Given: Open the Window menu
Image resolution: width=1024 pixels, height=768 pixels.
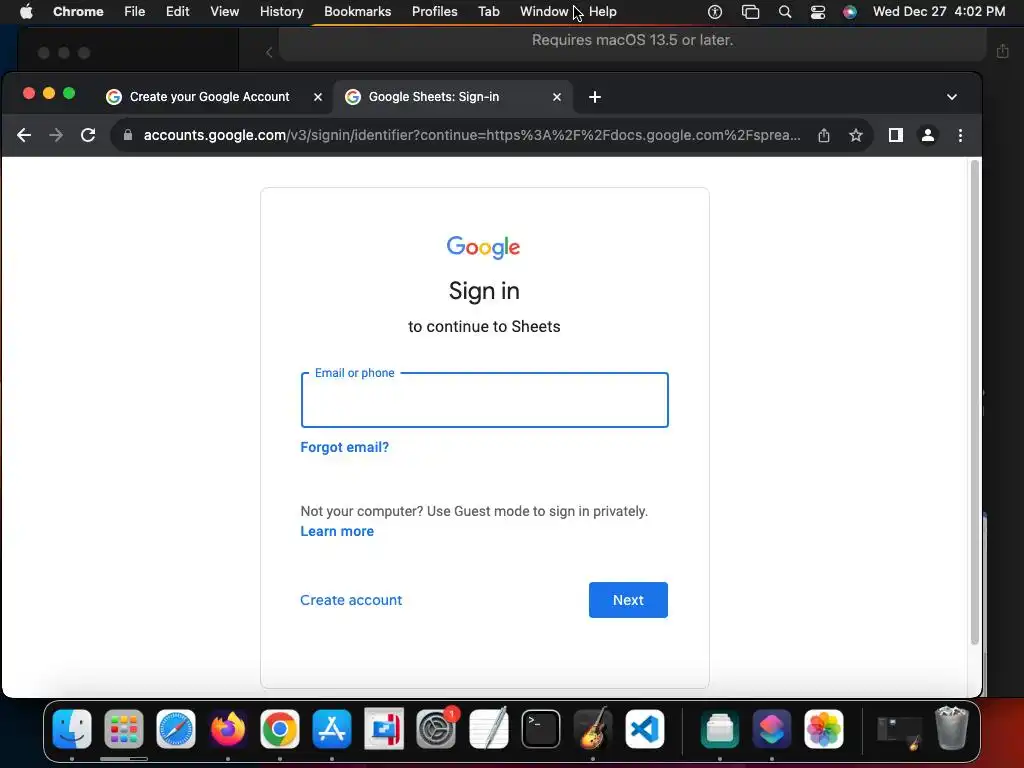Looking at the screenshot, I should coord(544,12).
